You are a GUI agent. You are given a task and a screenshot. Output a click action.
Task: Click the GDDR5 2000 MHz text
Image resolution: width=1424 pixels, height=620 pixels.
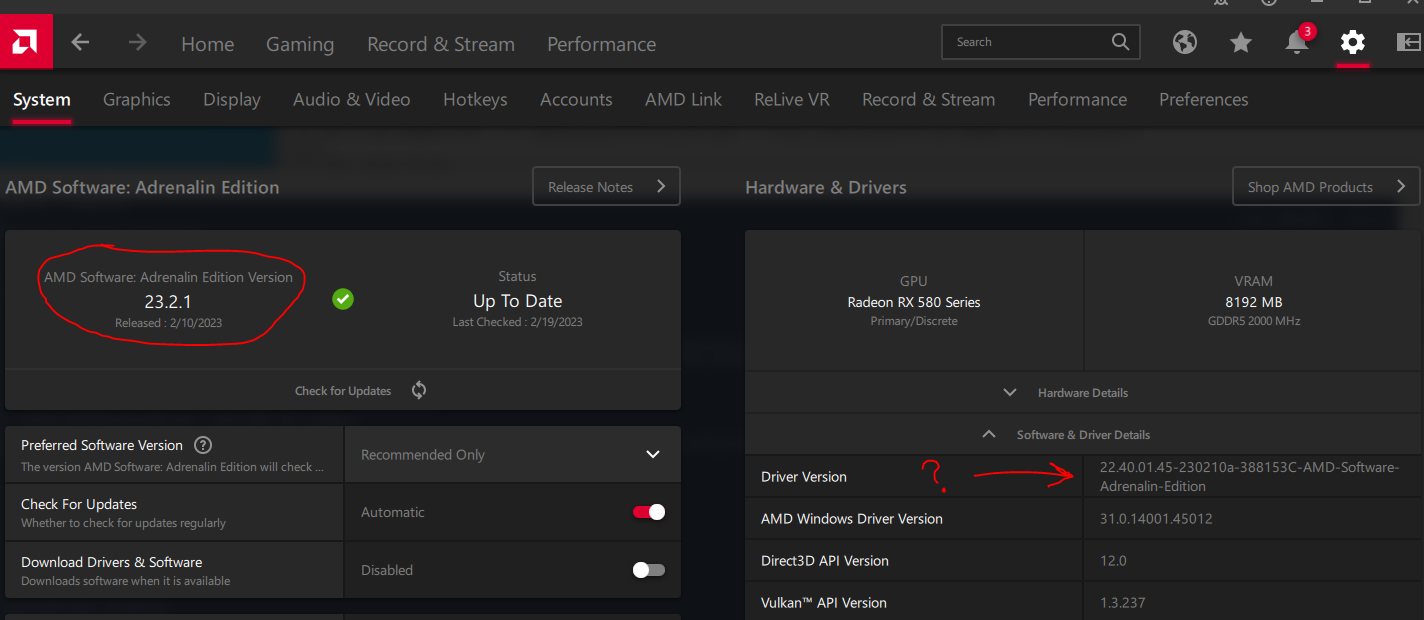click(1253, 321)
